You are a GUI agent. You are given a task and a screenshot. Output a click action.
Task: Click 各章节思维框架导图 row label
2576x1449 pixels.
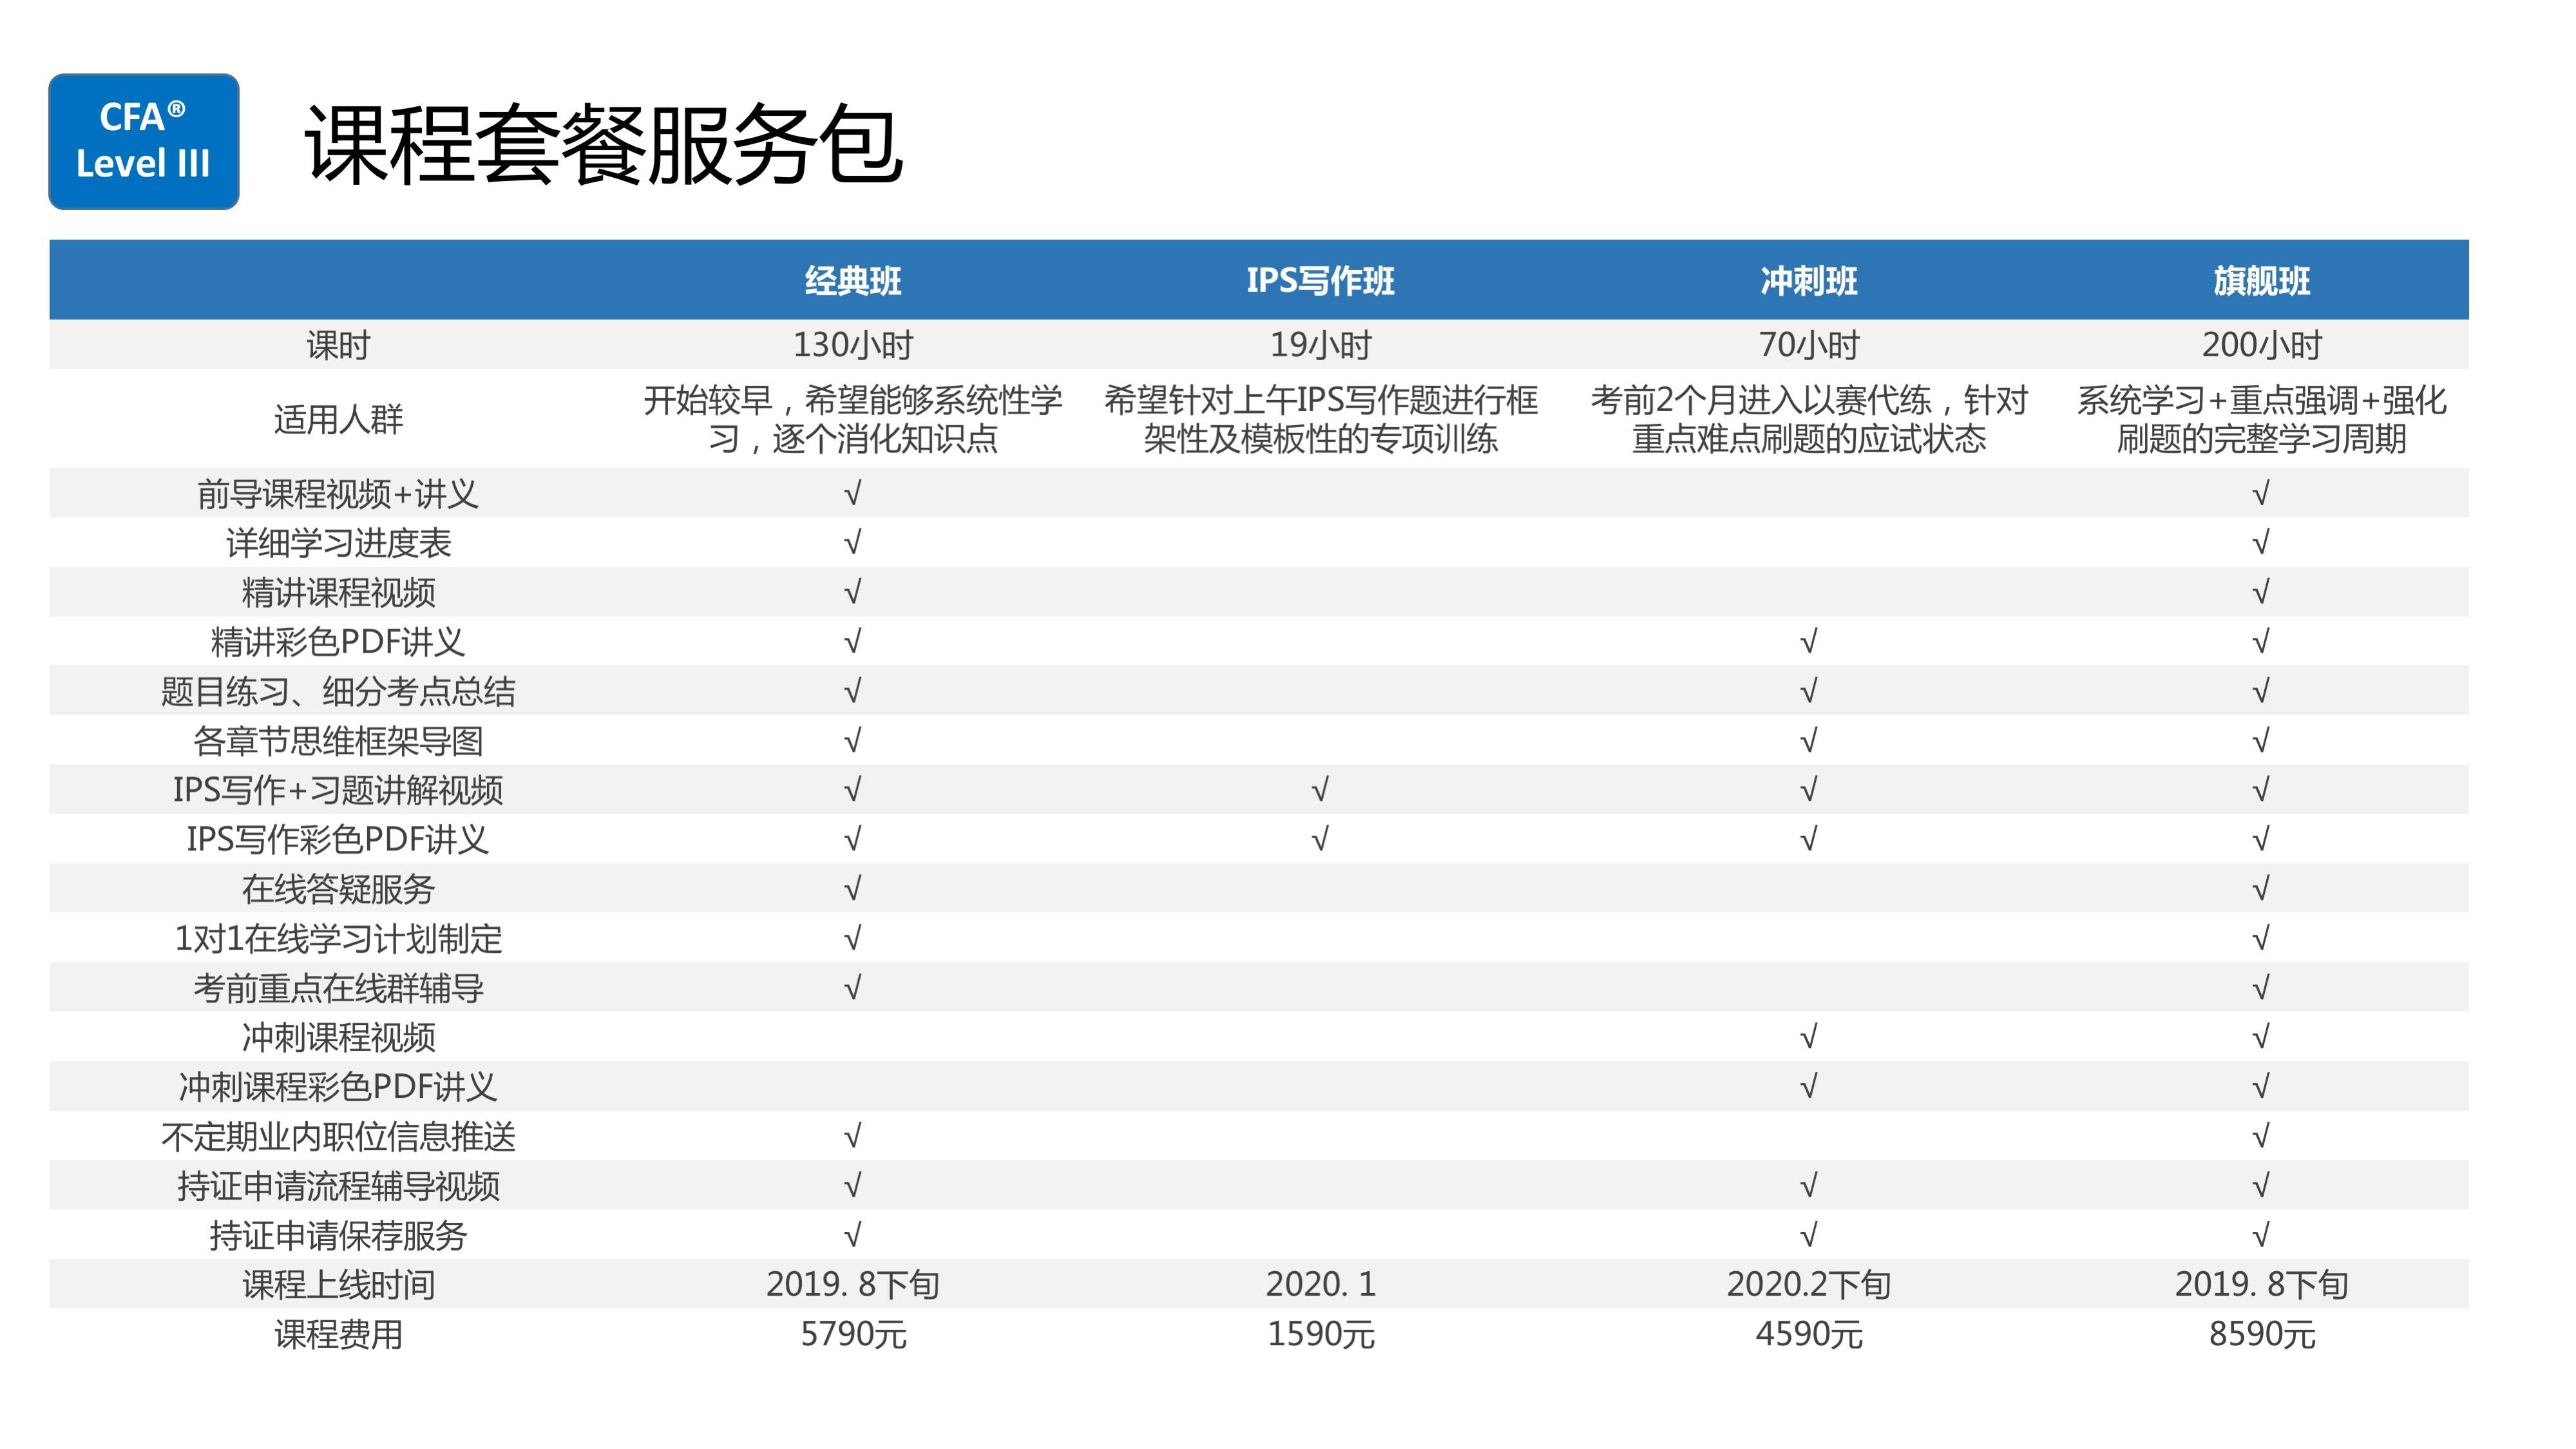[338, 741]
